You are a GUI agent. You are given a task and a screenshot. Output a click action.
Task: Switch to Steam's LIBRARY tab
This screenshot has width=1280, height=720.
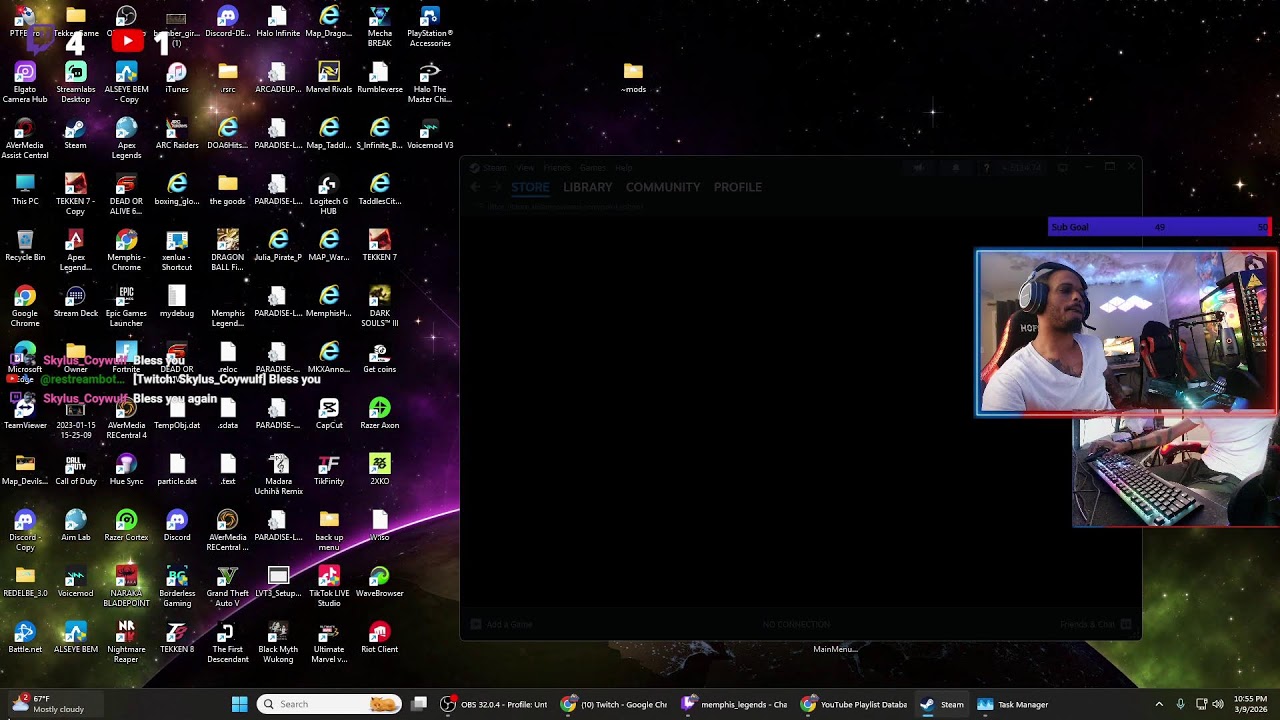[587, 187]
